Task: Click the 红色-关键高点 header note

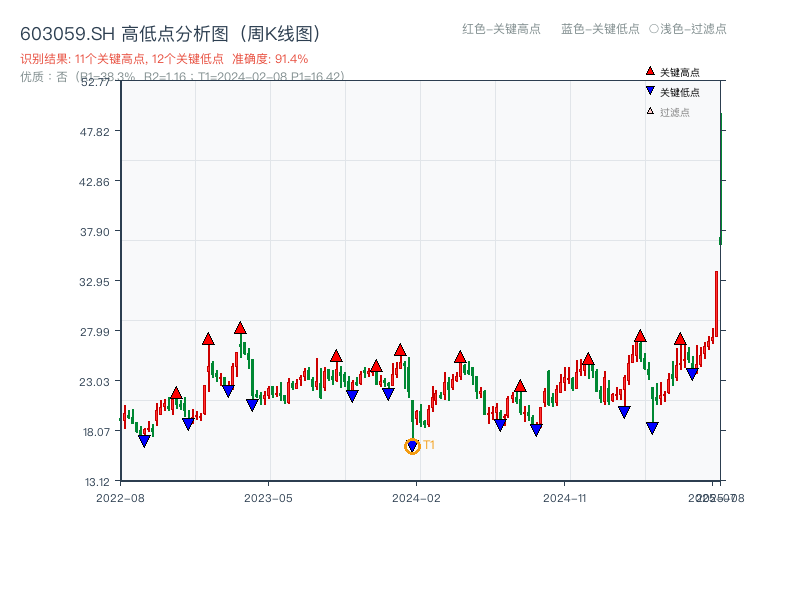Action: point(501,29)
